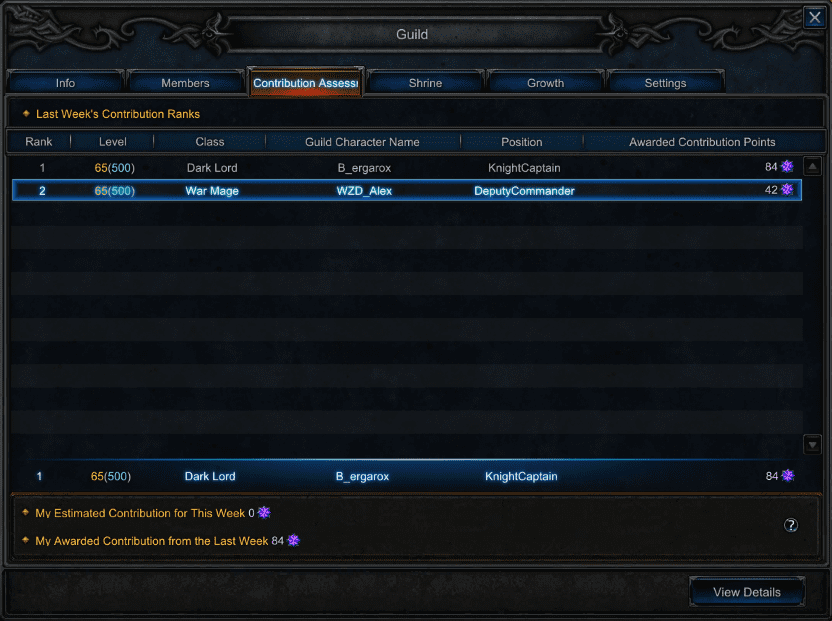Select the B_ergarox rank 1 row
The height and width of the screenshot is (621, 832).
(406, 168)
